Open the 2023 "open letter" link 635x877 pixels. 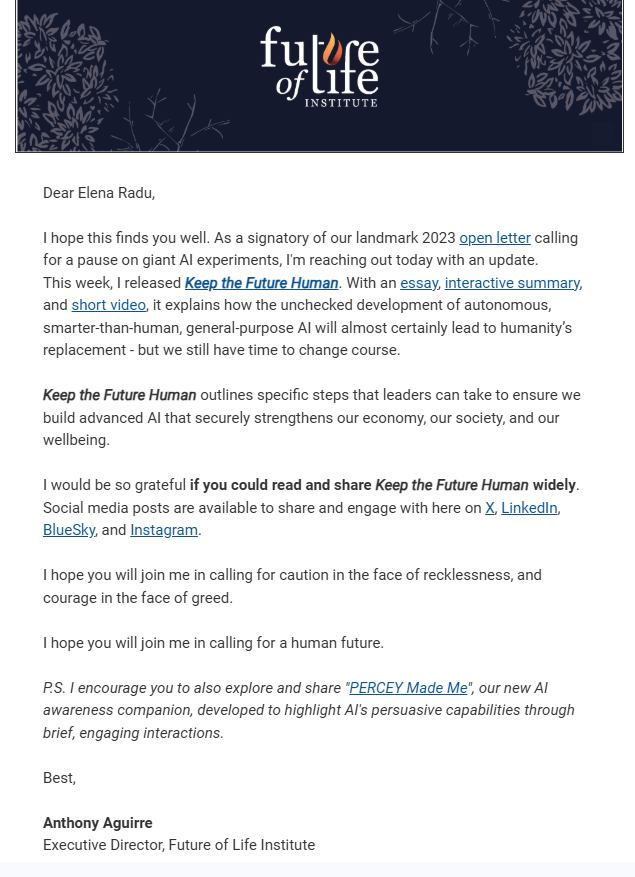(494, 238)
